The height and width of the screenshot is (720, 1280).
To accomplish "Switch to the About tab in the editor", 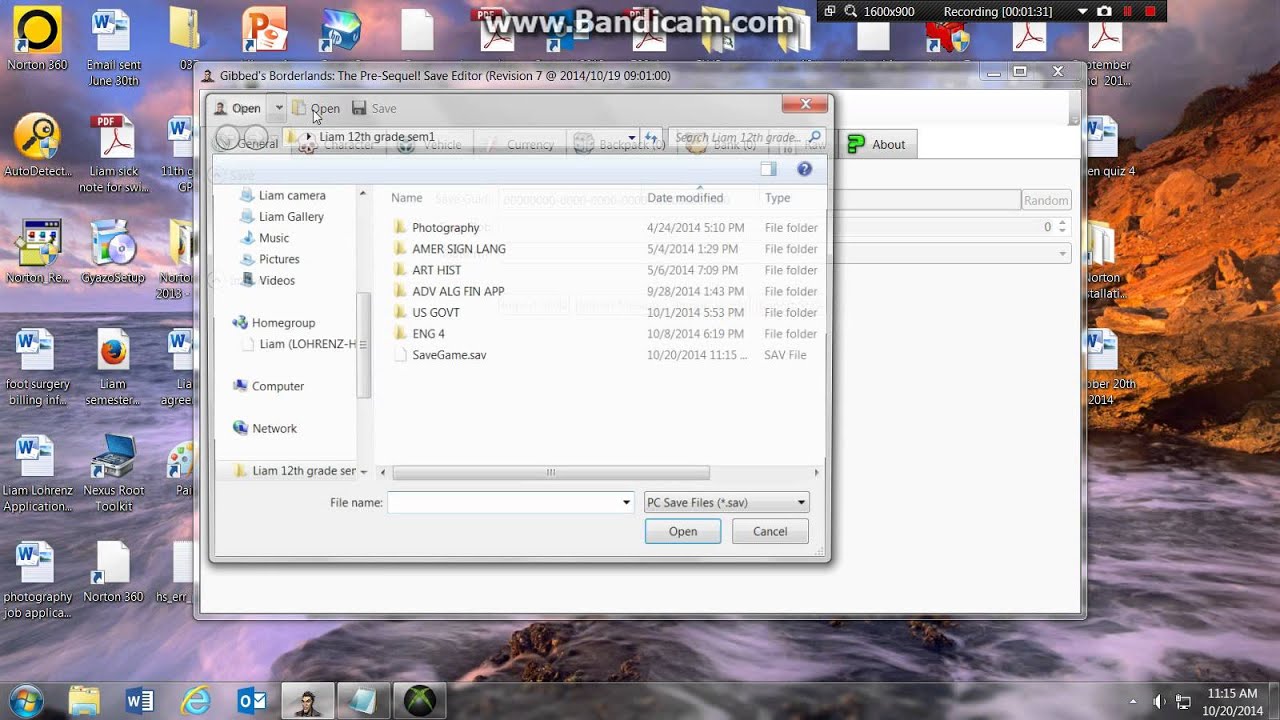I will coord(877,144).
